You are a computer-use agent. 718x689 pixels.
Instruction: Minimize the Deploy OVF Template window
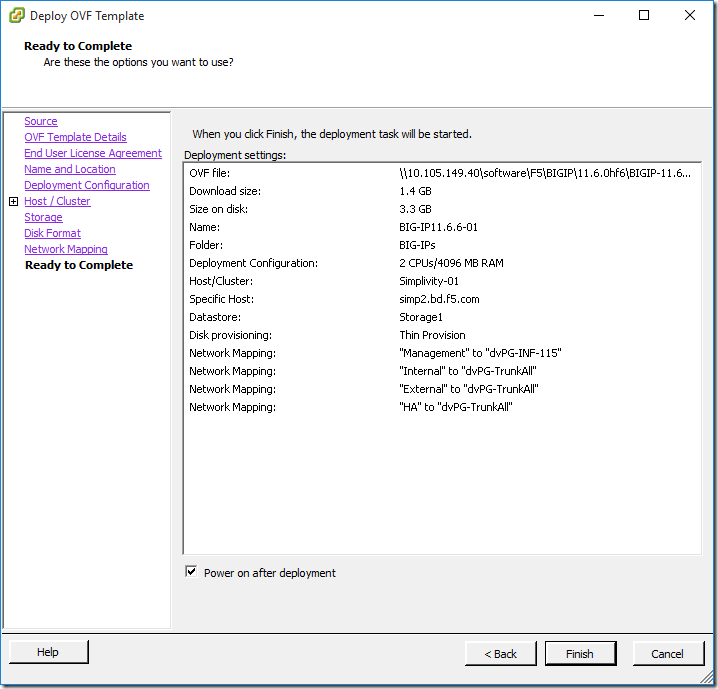598,15
